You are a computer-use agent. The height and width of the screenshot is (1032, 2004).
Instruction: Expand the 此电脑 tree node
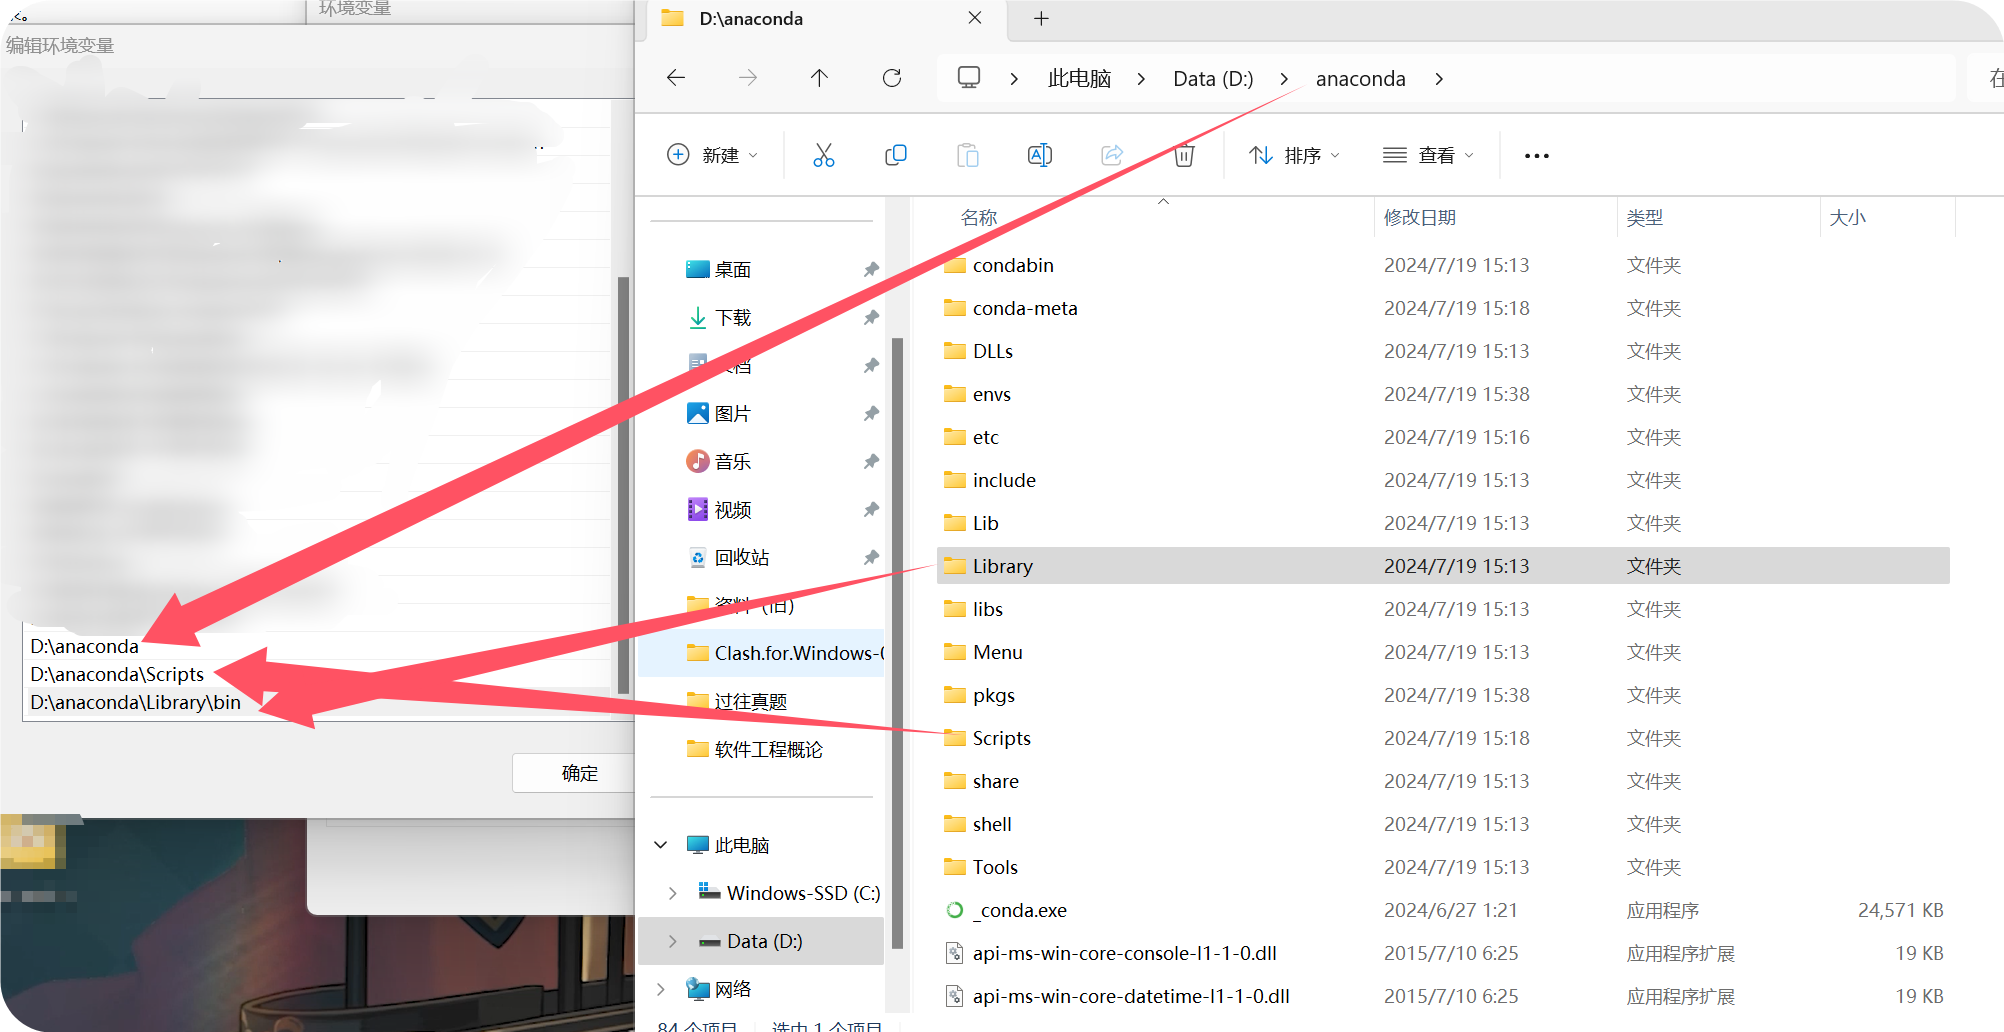click(661, 845)
